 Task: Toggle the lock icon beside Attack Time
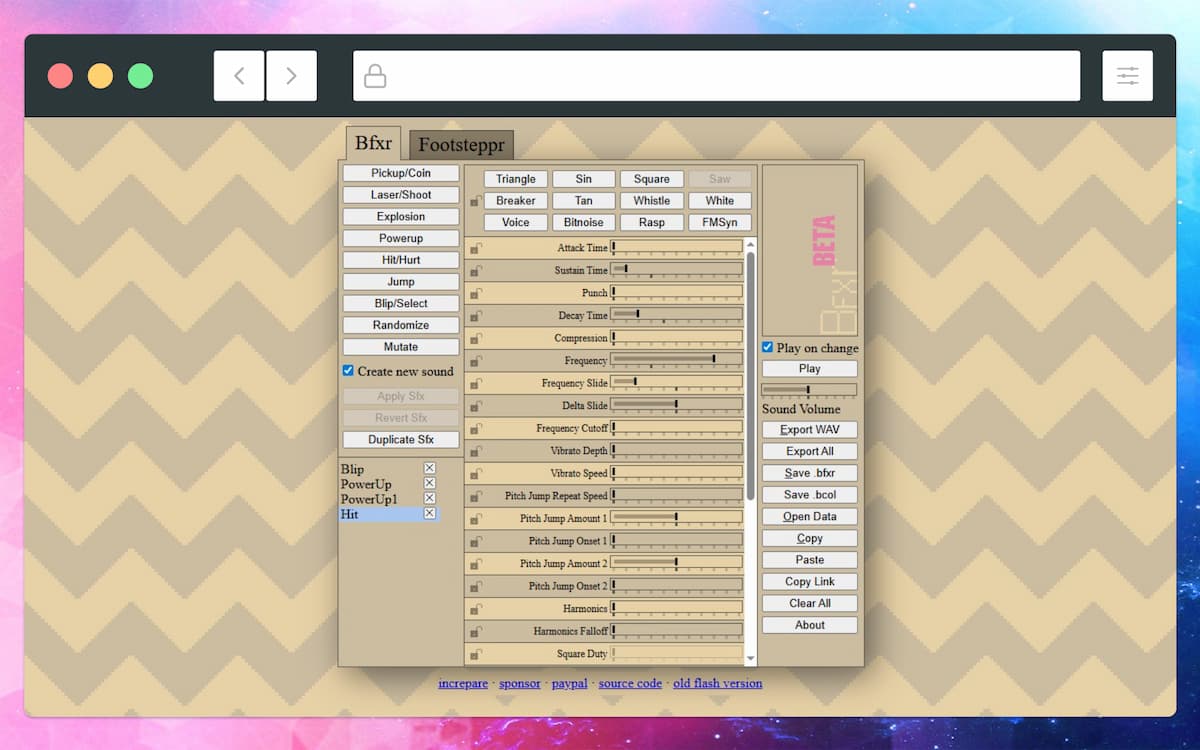[476, 248]
